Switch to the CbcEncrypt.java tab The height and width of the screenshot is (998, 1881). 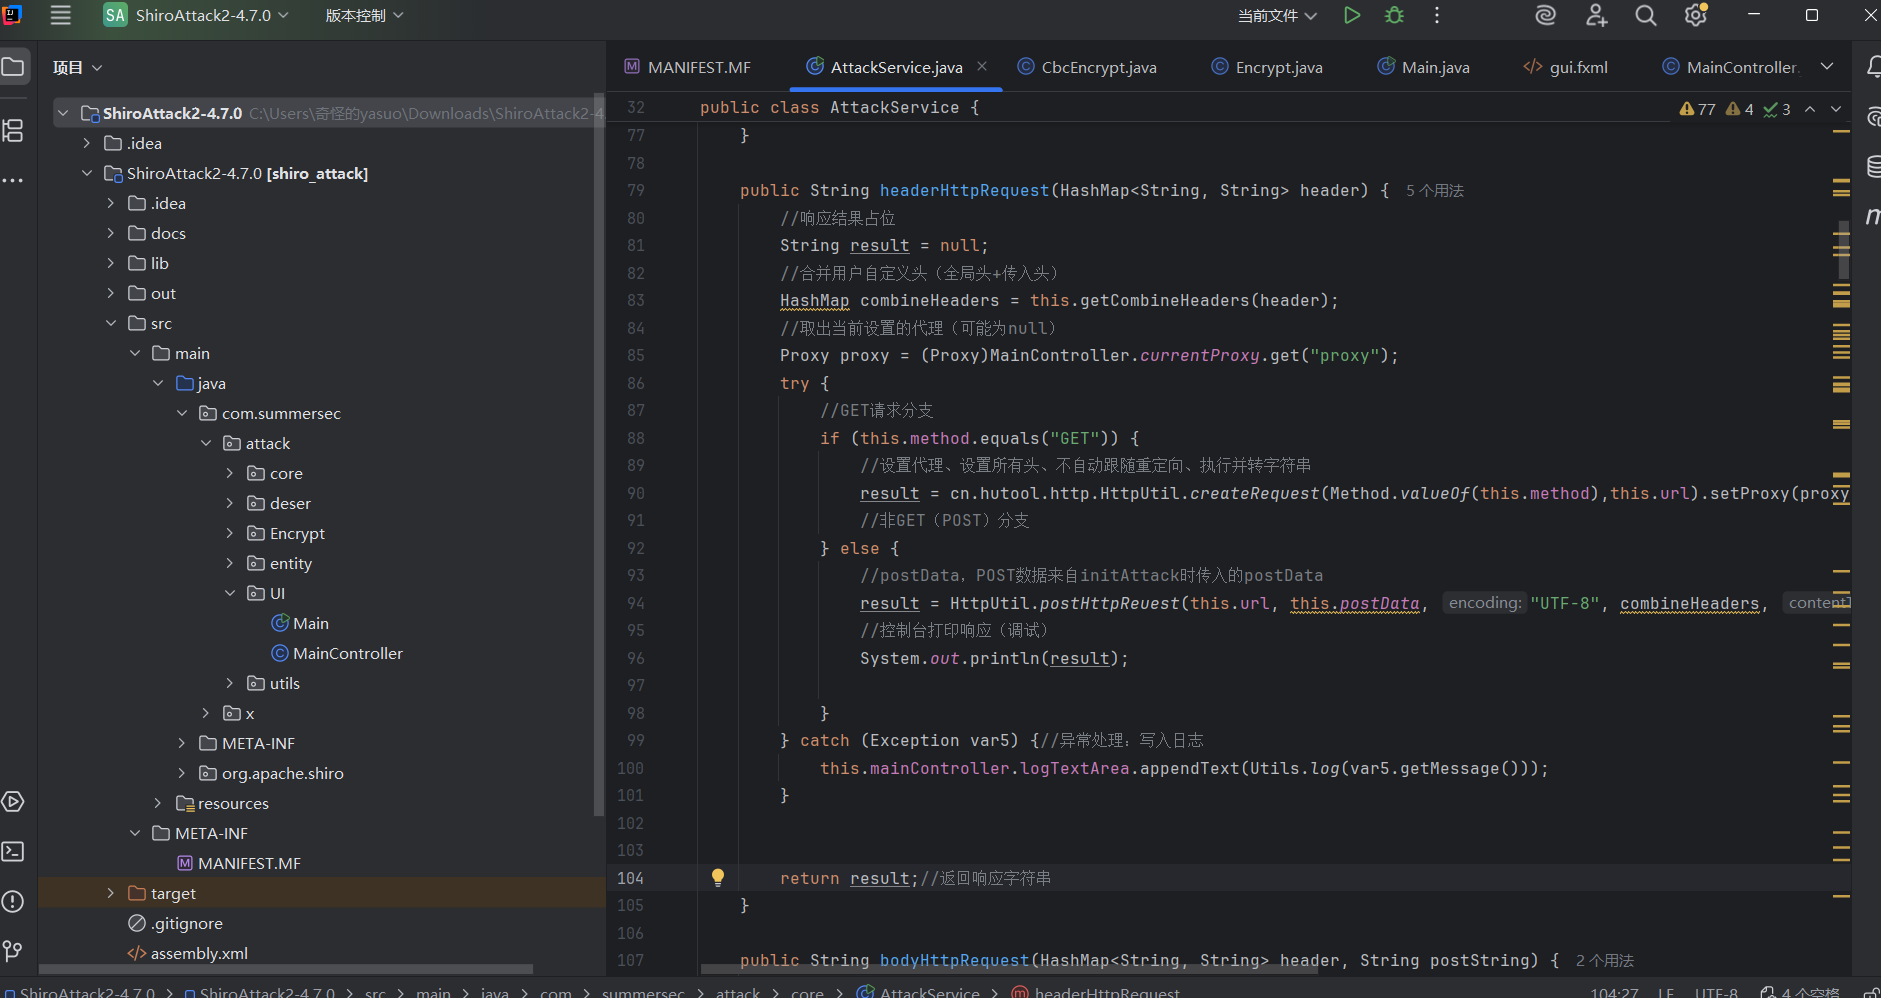click(1097, 67)
